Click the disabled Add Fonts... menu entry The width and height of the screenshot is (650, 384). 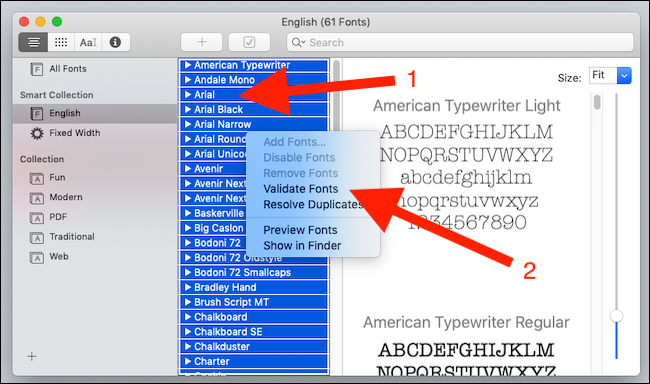coord(294,142)
